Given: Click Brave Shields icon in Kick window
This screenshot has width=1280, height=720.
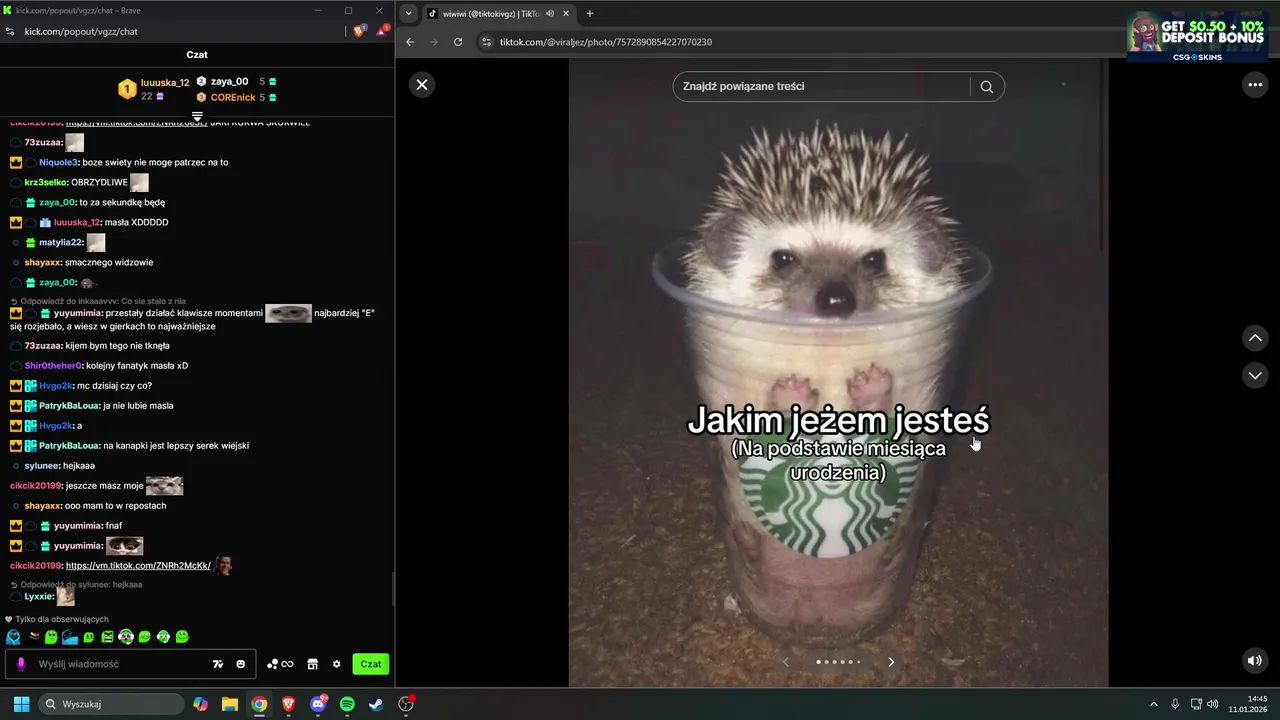Looking at the screenshot, I should click(359, 31).
